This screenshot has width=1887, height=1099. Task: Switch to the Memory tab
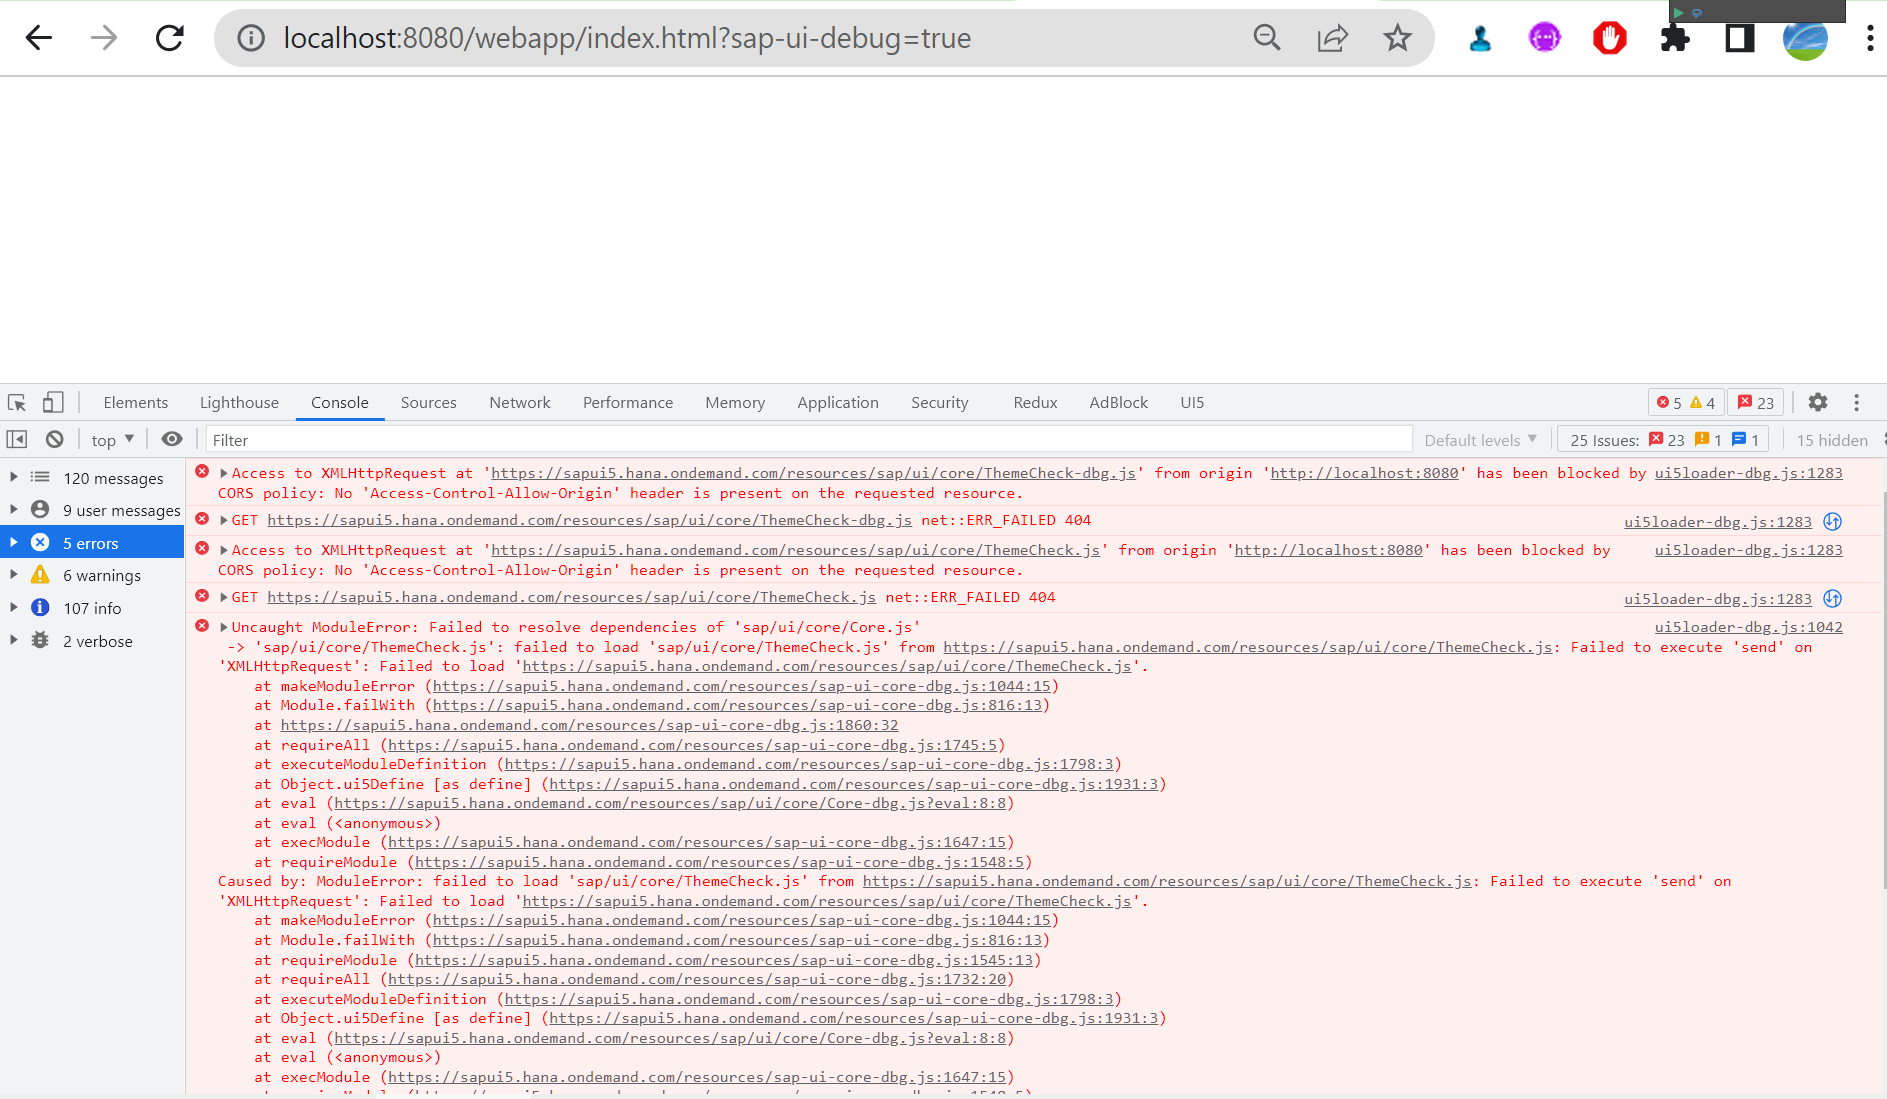735,402
